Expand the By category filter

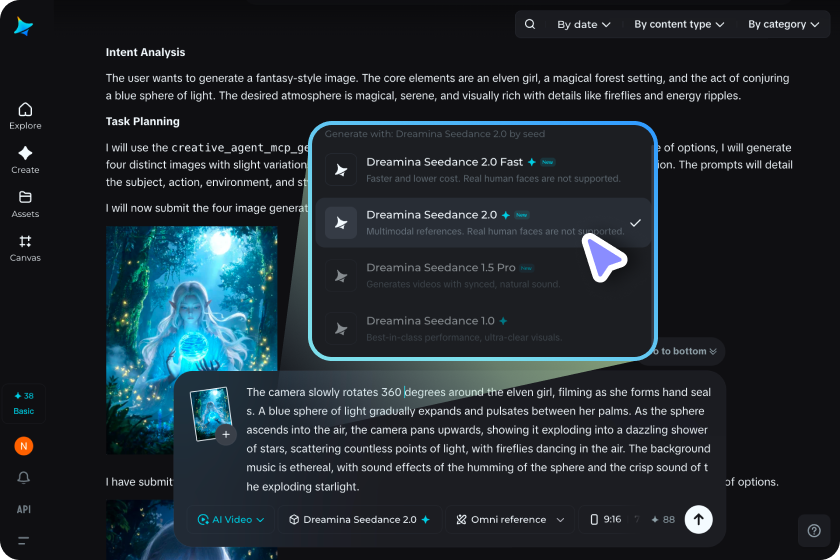click(x=783, y=24)
